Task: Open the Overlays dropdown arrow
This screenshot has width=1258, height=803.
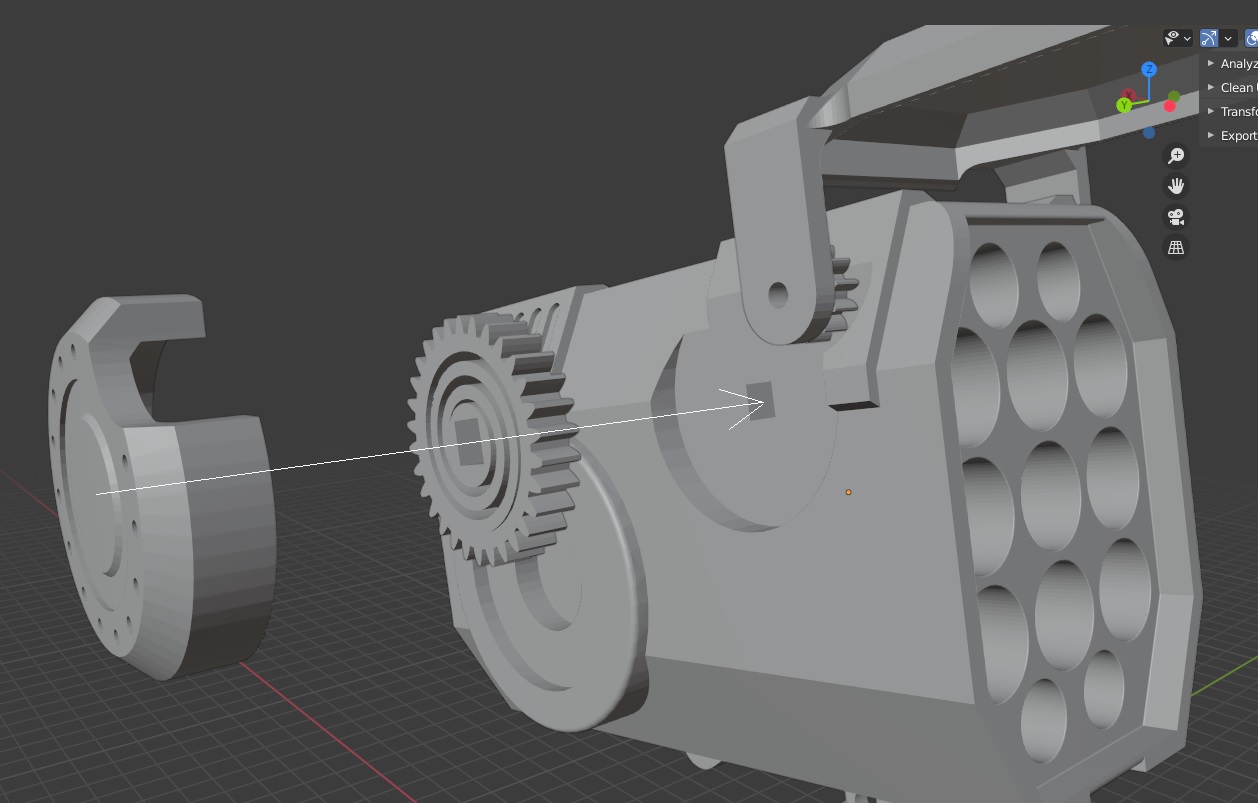Action: [1190, 37]
